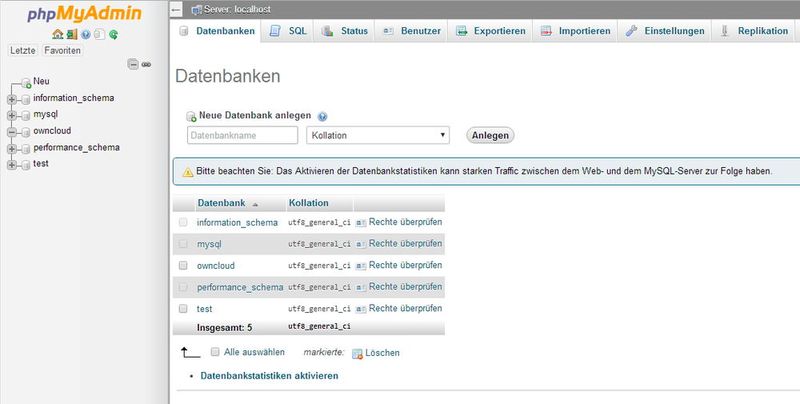The width and height of the screenshot is (800, 404).
Task: Click the privileges icon in mysql row
Action: [x=361, y=244]
